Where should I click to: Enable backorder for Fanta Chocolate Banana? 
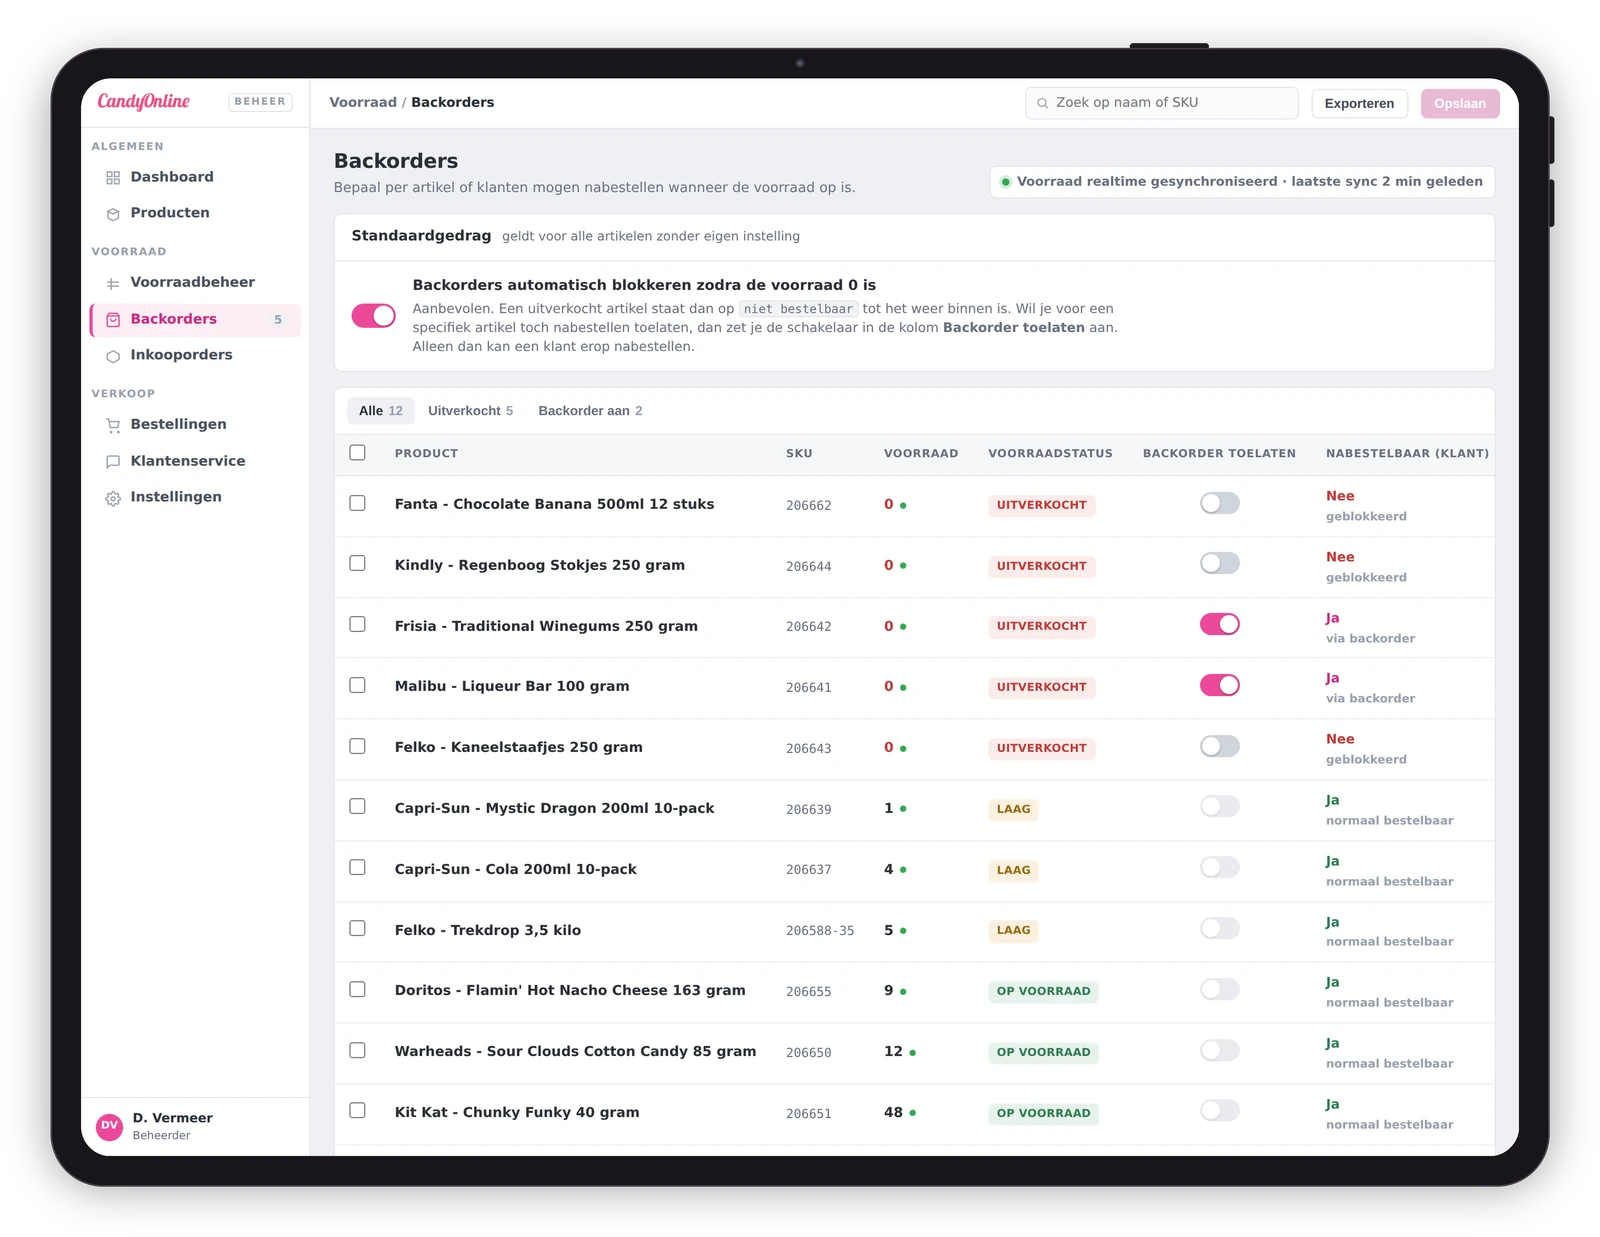(x=1220, y=503)
